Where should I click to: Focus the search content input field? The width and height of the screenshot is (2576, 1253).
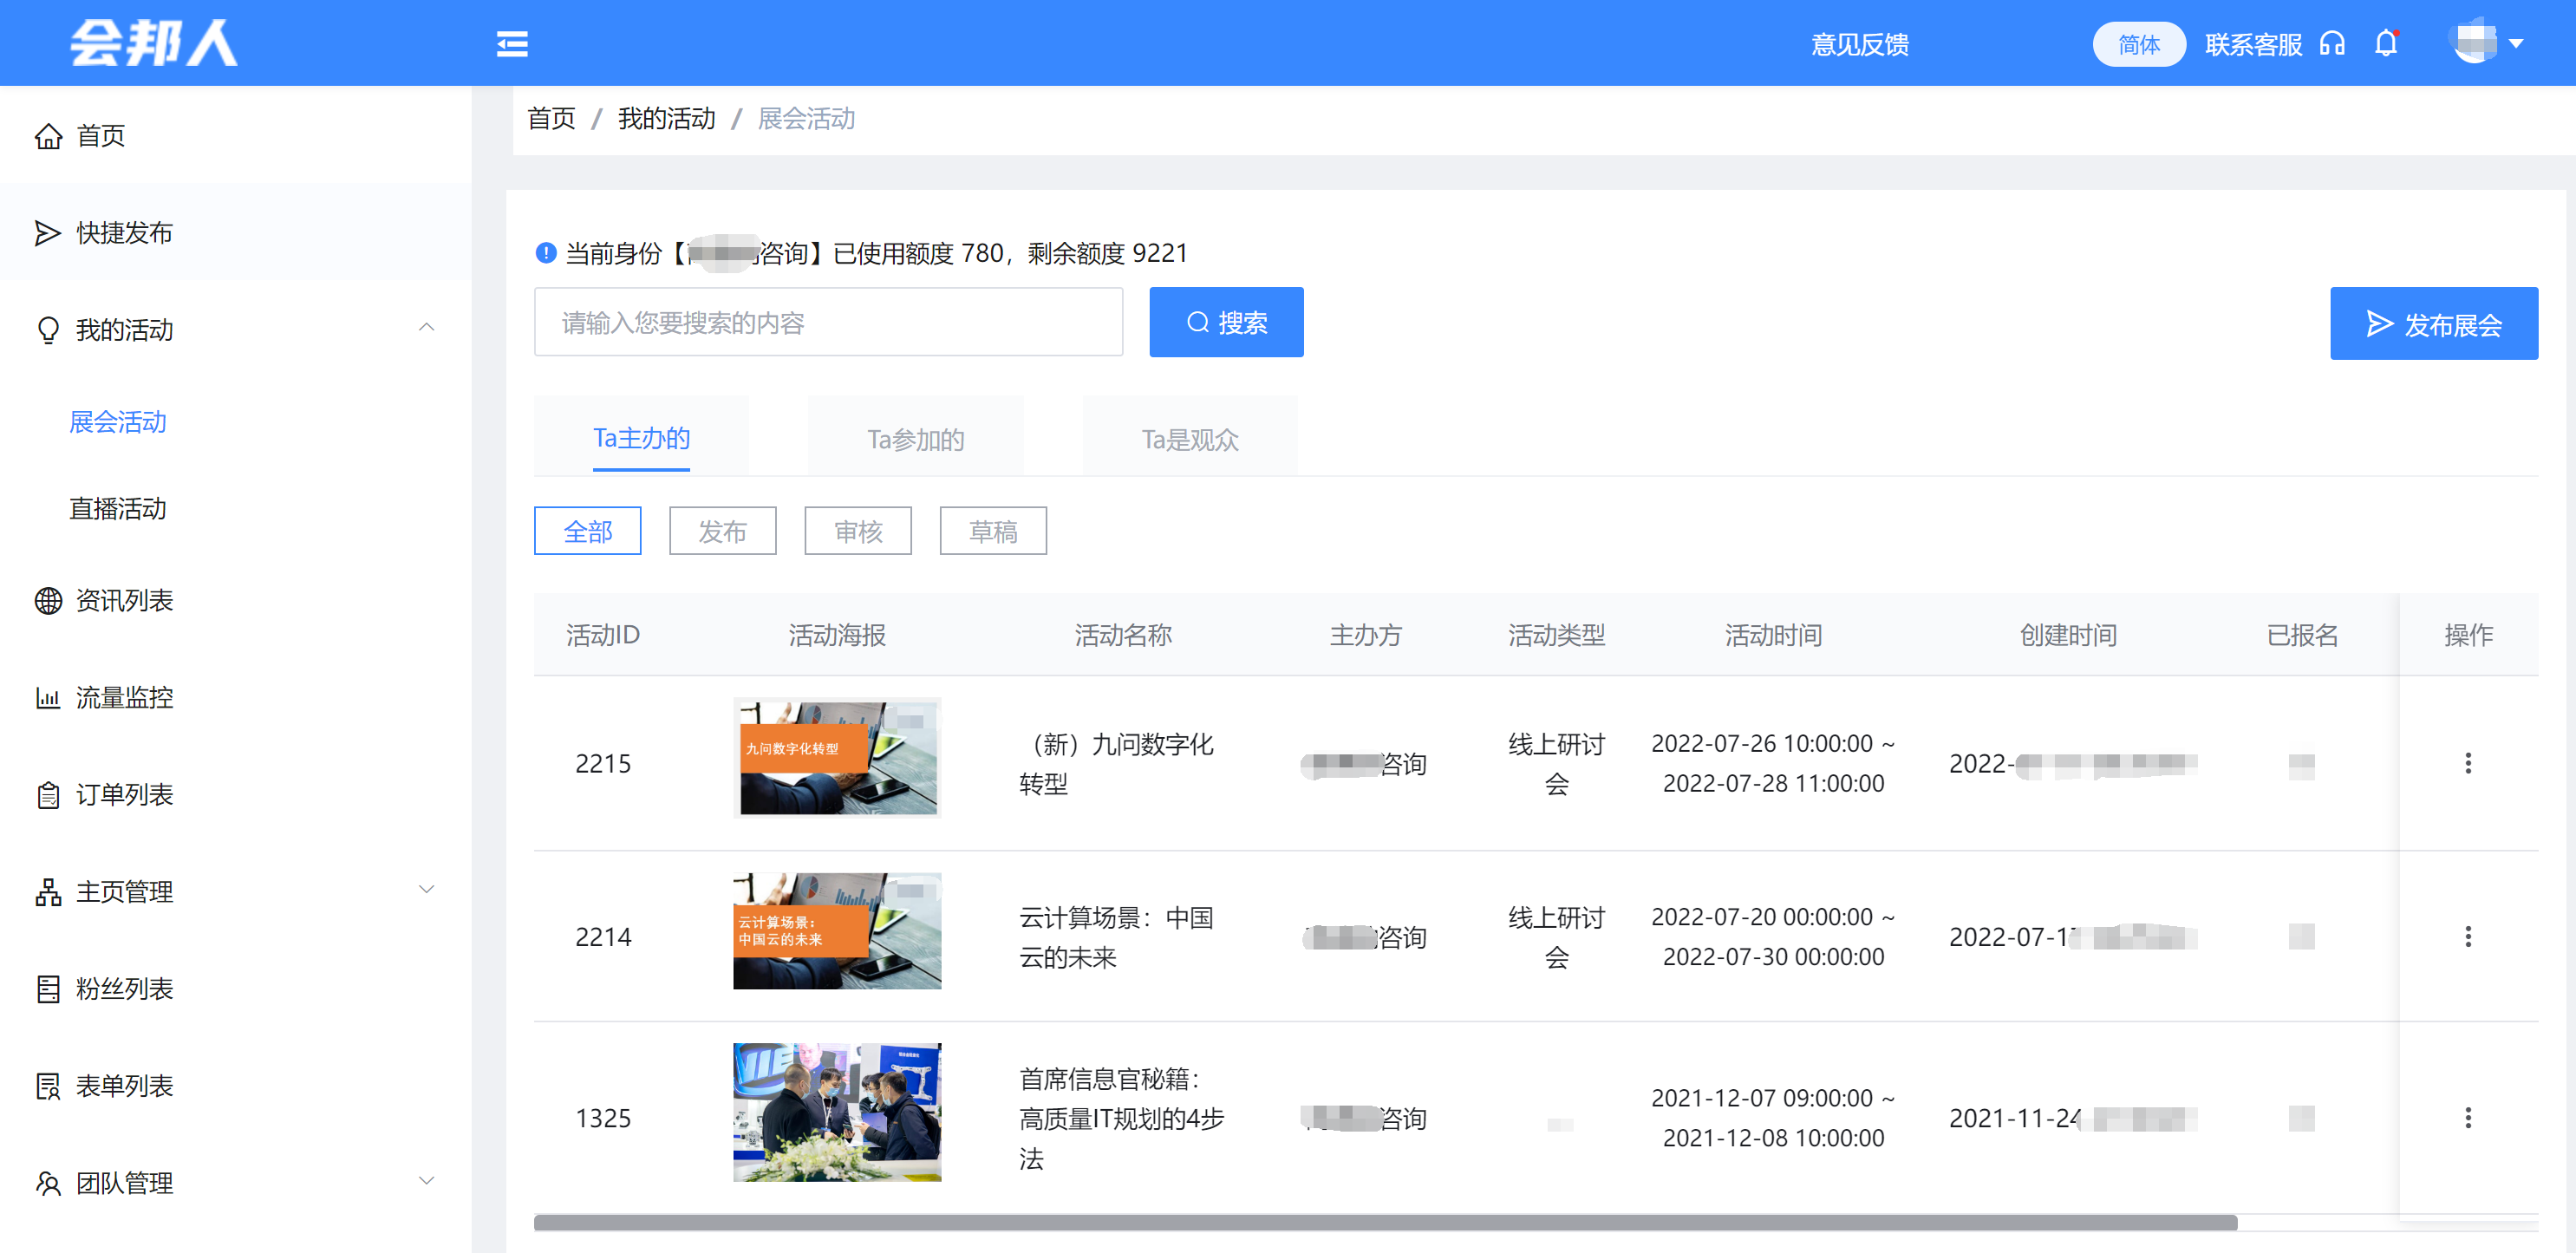828,323
